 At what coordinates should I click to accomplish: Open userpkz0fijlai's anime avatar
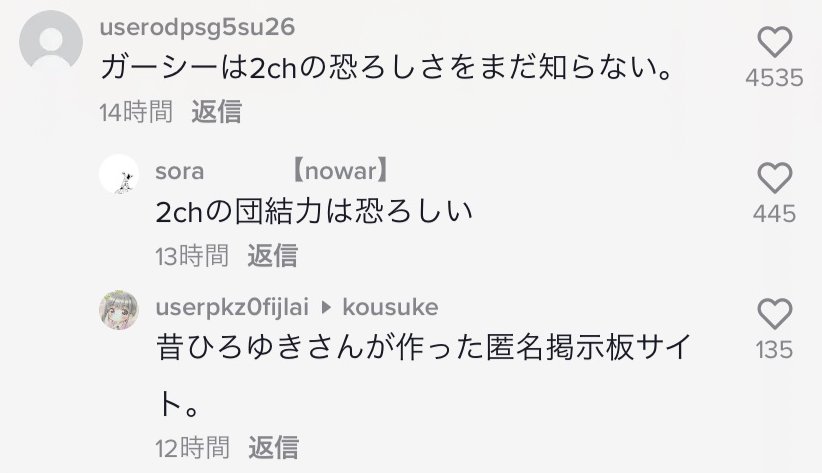click(x=119, y=310)
